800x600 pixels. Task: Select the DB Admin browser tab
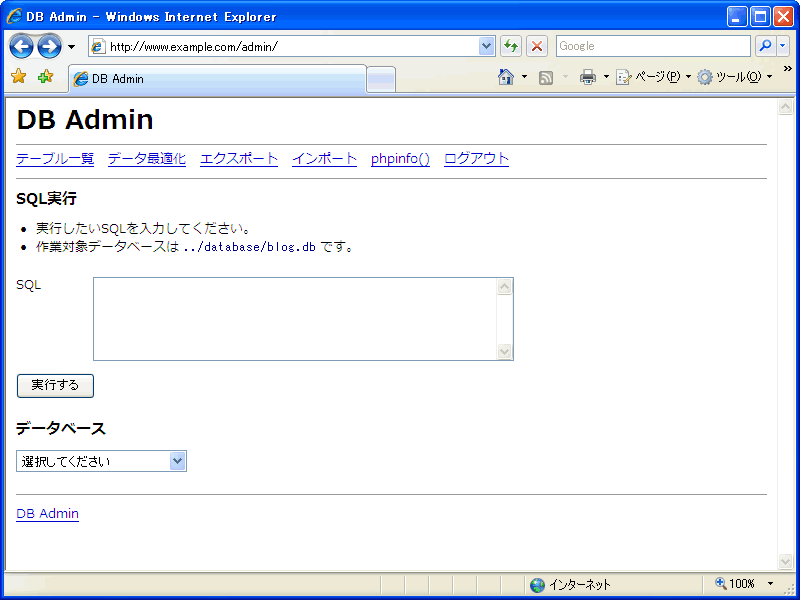216,79
